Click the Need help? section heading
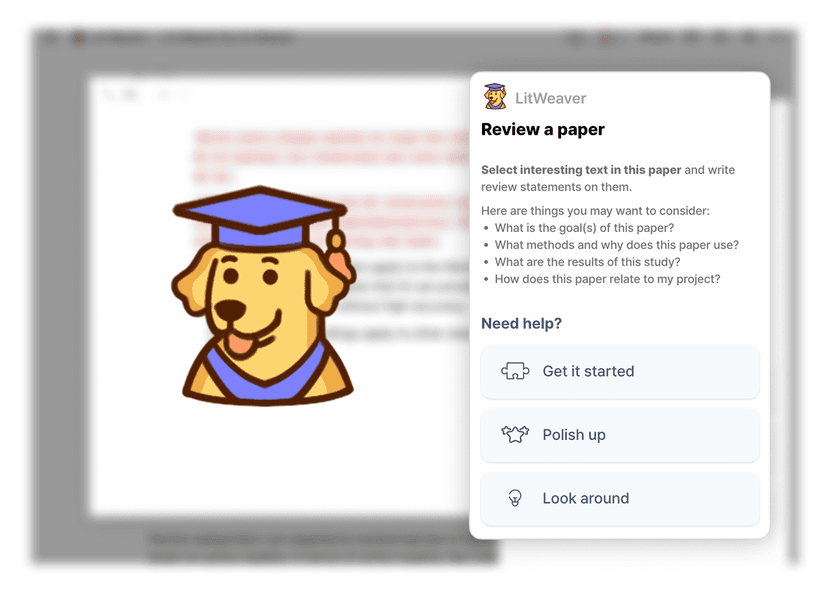The height and width of the screenshot is (593, 828). coord(521,323)
